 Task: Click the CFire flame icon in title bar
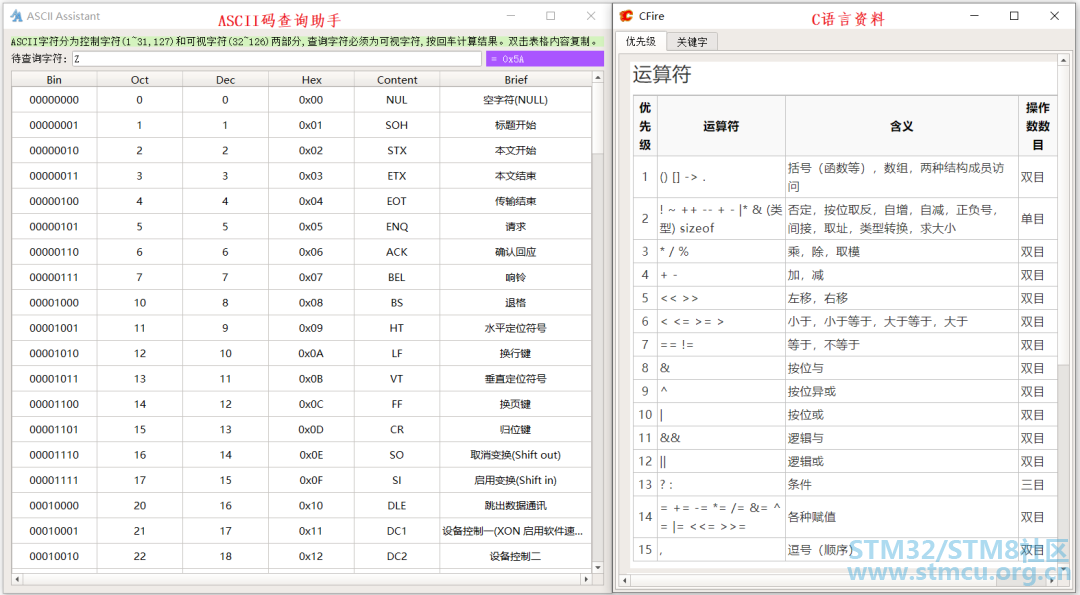coord(626,16)
